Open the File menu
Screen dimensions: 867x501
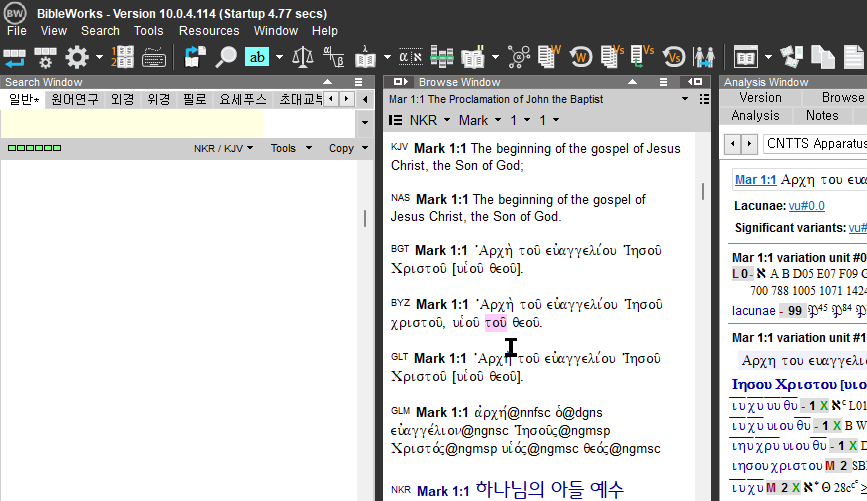point(17,31)
